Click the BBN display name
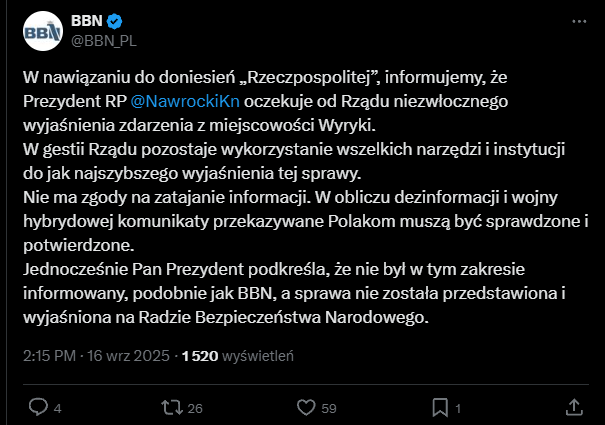Viewport: 605px width, 425px height. (x=87, y=21)
